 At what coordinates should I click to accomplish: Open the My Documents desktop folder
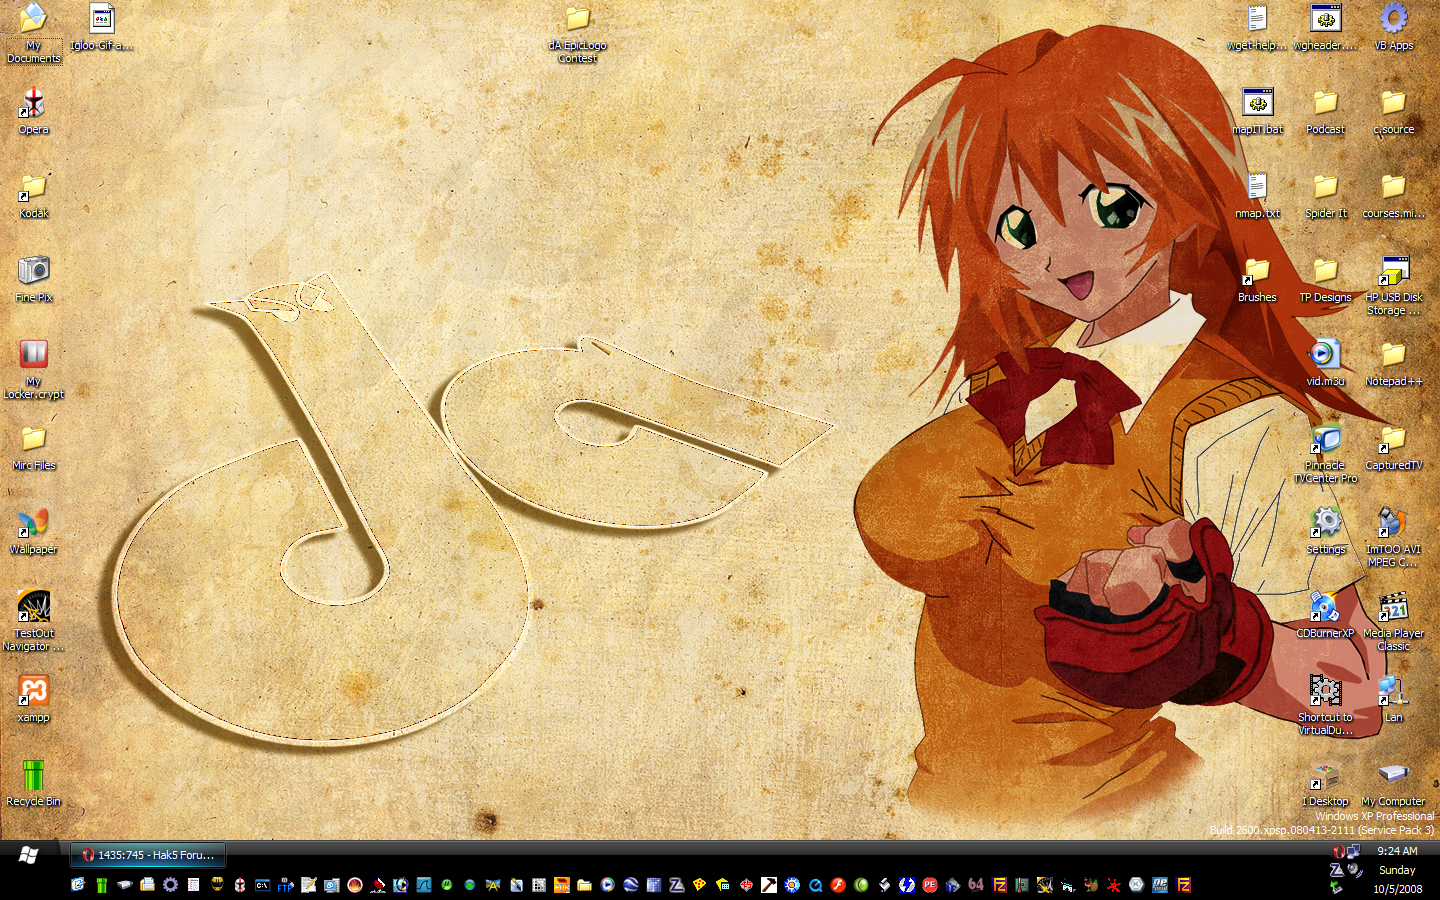click(33, 33)
